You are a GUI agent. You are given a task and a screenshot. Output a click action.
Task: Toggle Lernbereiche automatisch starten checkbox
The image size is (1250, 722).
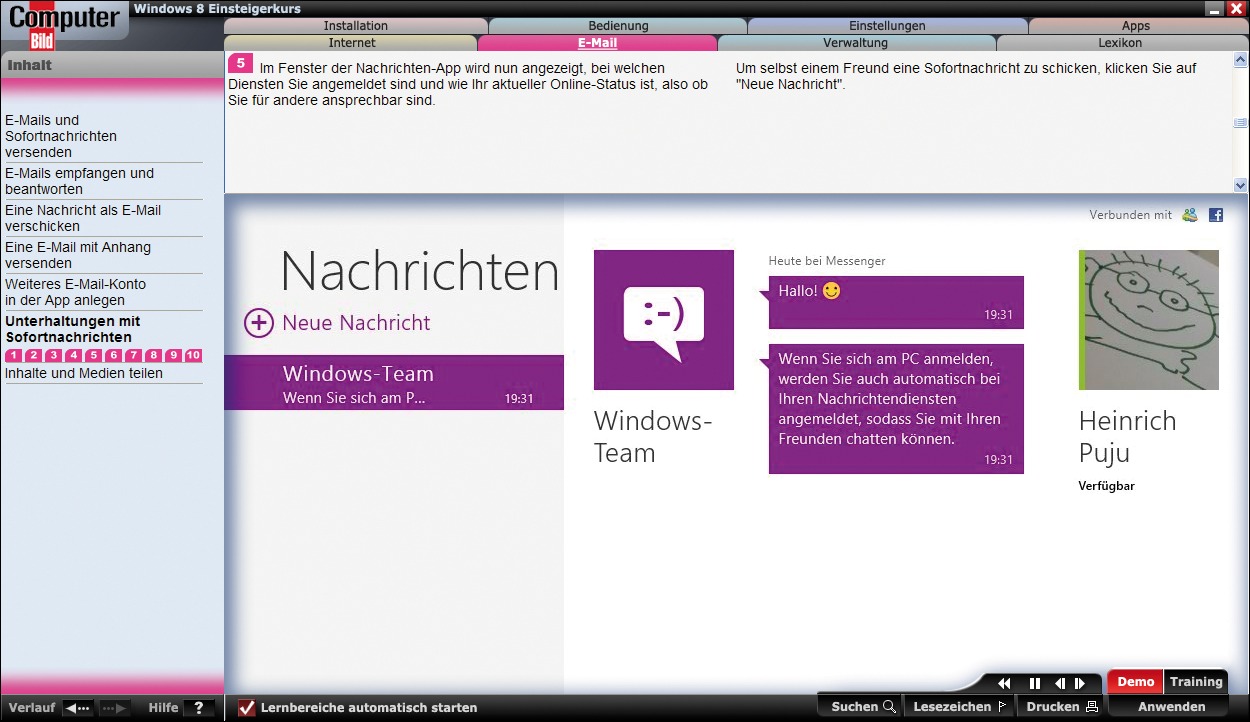pyautogui.click(x=247, y=708)
